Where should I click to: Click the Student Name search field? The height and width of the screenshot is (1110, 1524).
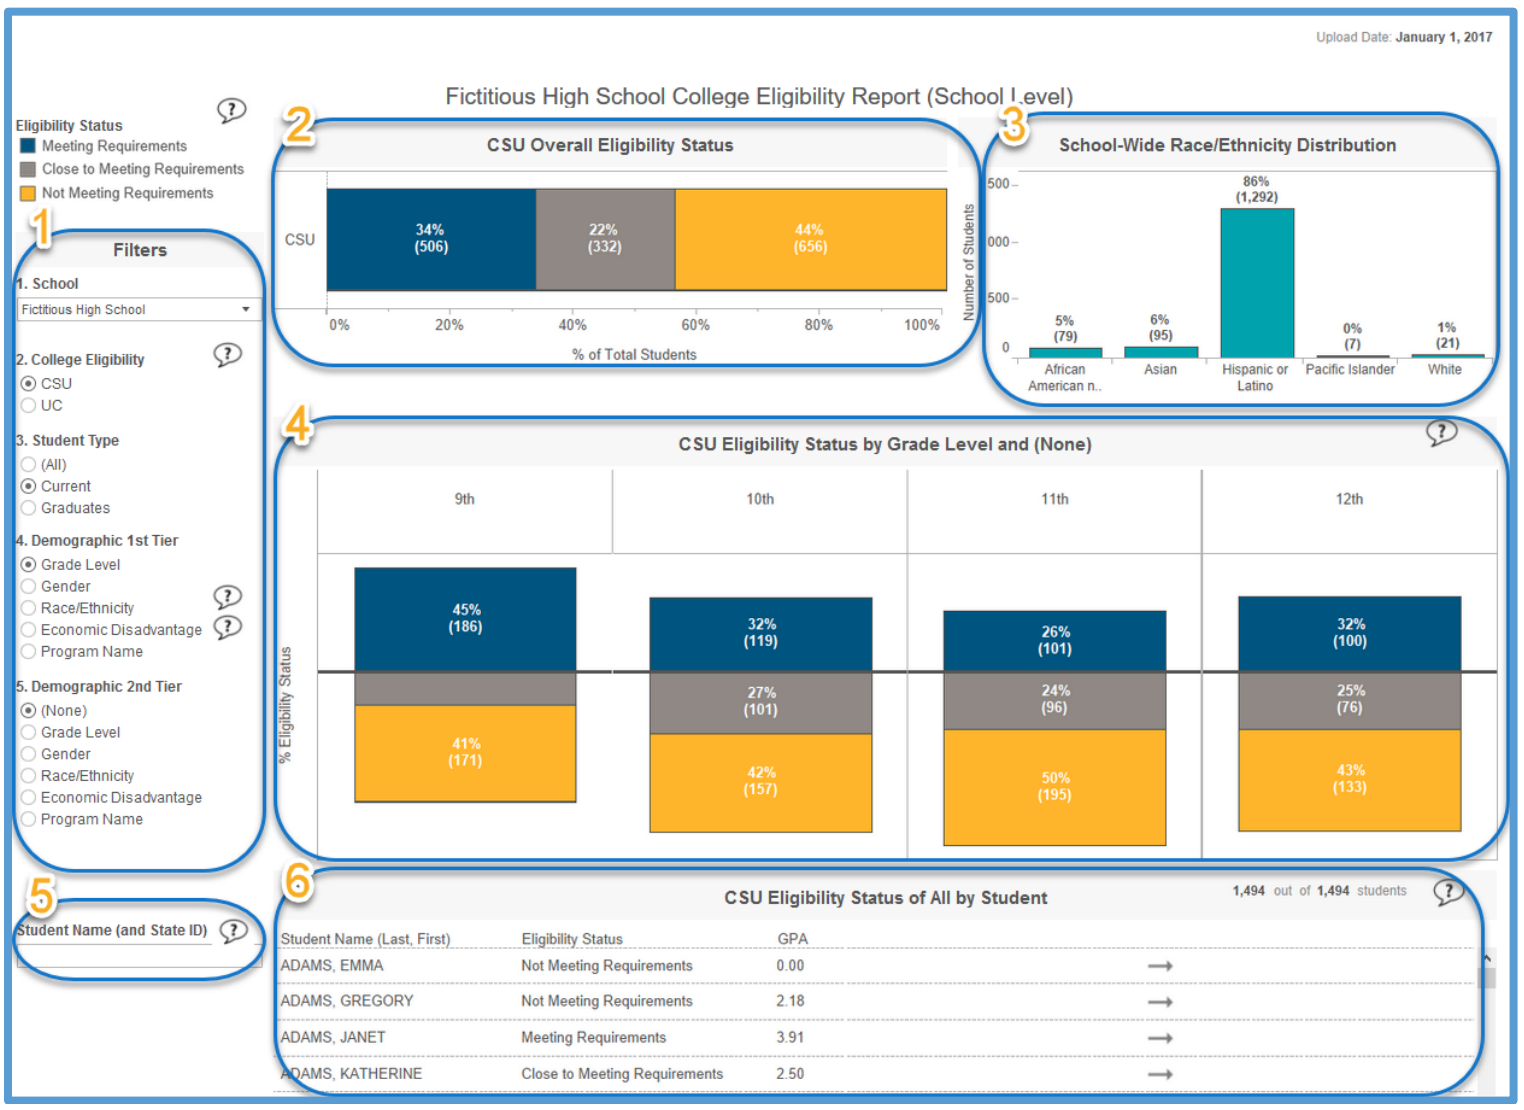click(x=138, y=956)
